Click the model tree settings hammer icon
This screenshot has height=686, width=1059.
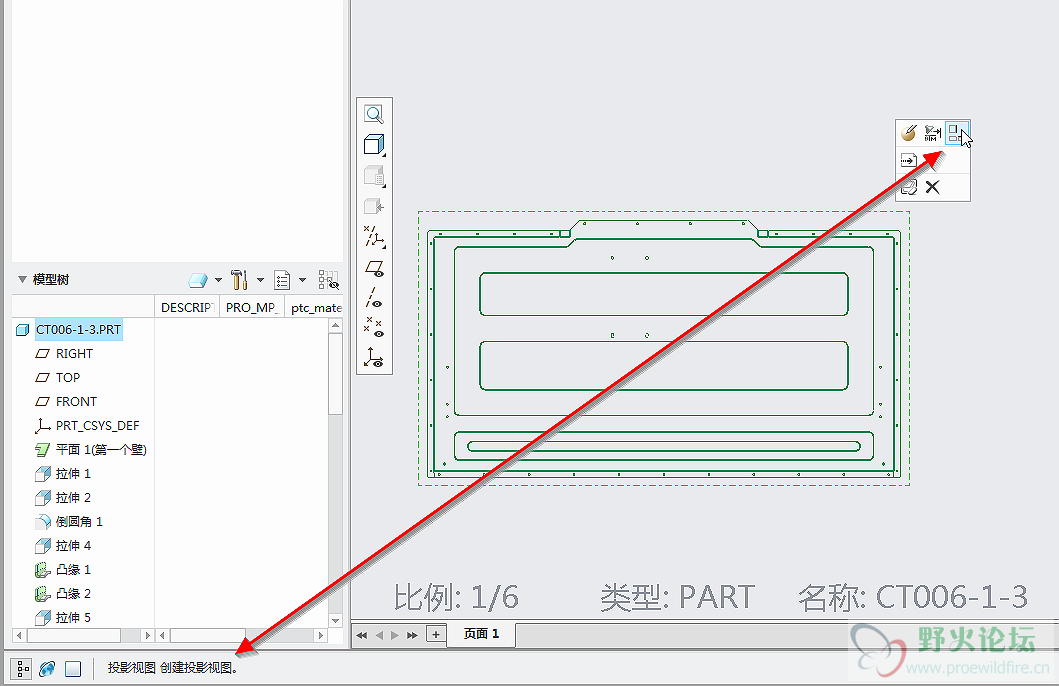pos(239,280)
